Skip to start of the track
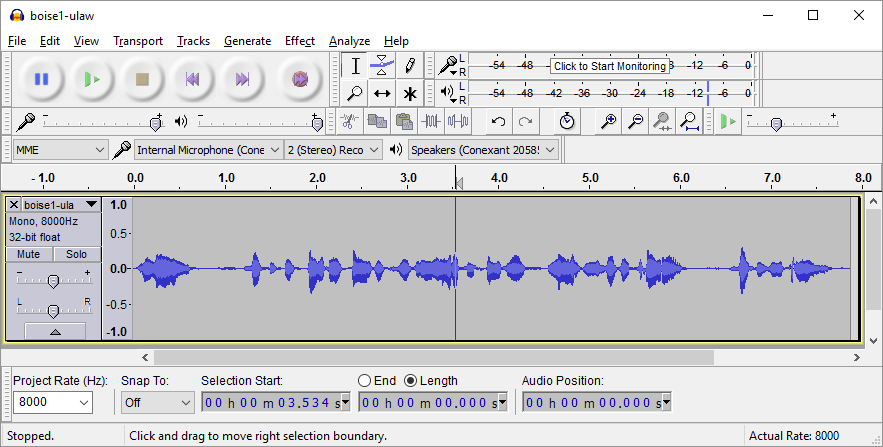Viewport: 883px width, 447px height. coord(192,79)
